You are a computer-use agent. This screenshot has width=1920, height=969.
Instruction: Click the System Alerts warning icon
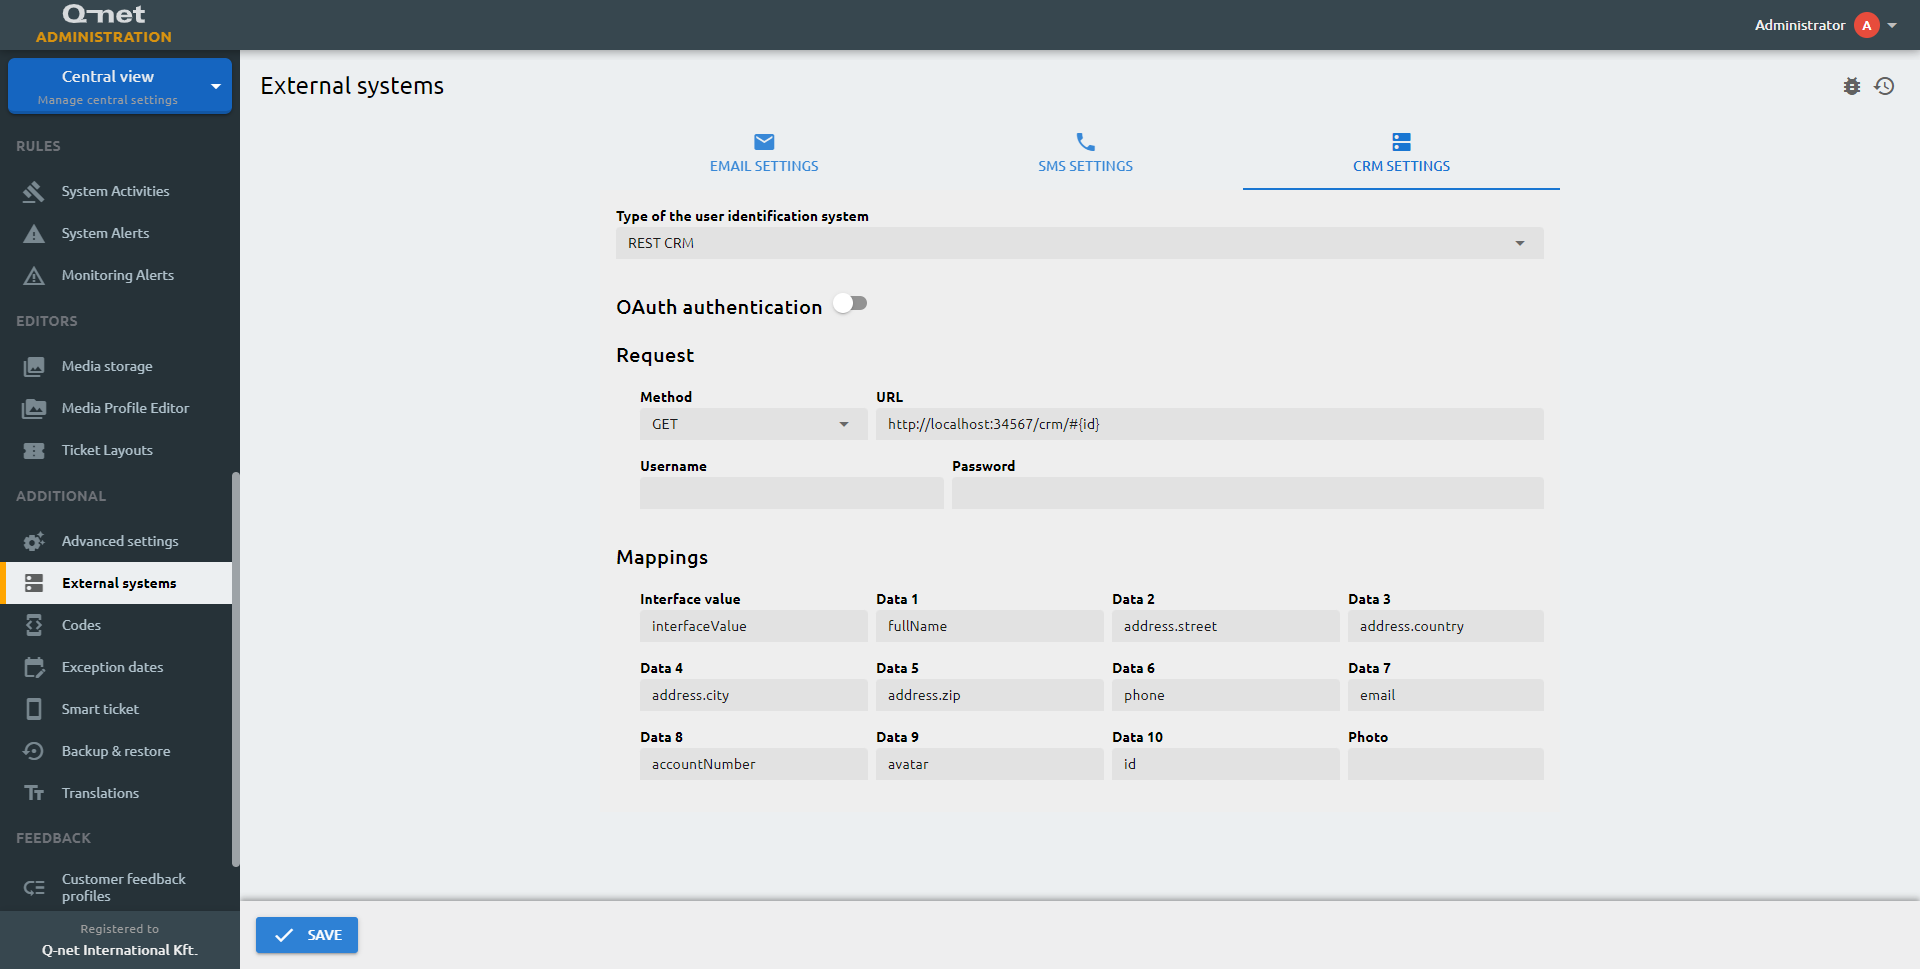(34, 233)
